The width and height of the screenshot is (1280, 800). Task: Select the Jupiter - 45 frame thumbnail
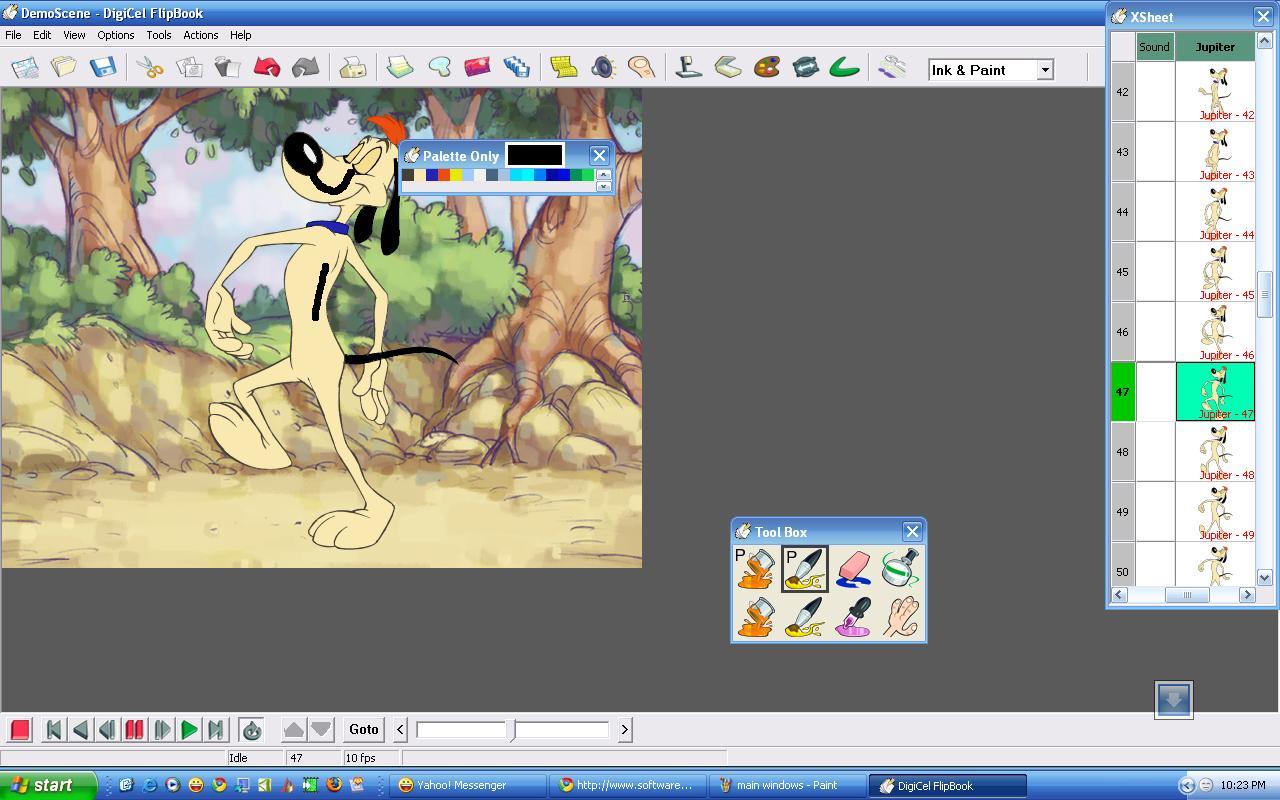pos(1215,272)
